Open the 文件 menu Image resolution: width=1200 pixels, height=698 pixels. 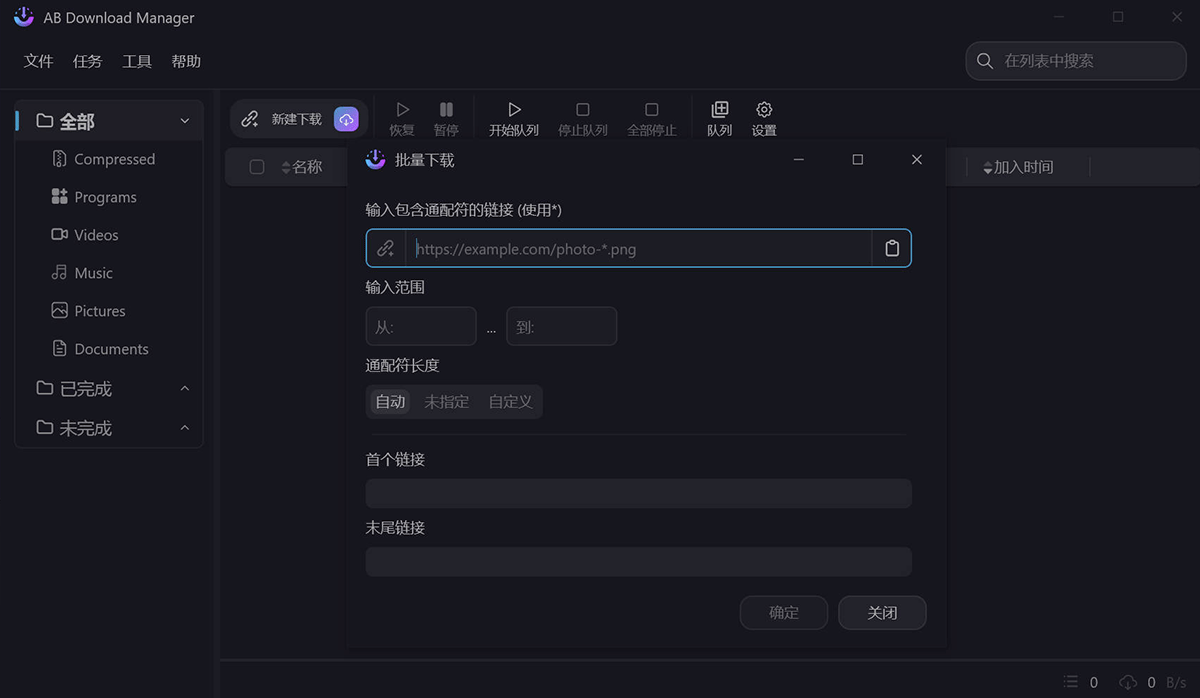38,61
